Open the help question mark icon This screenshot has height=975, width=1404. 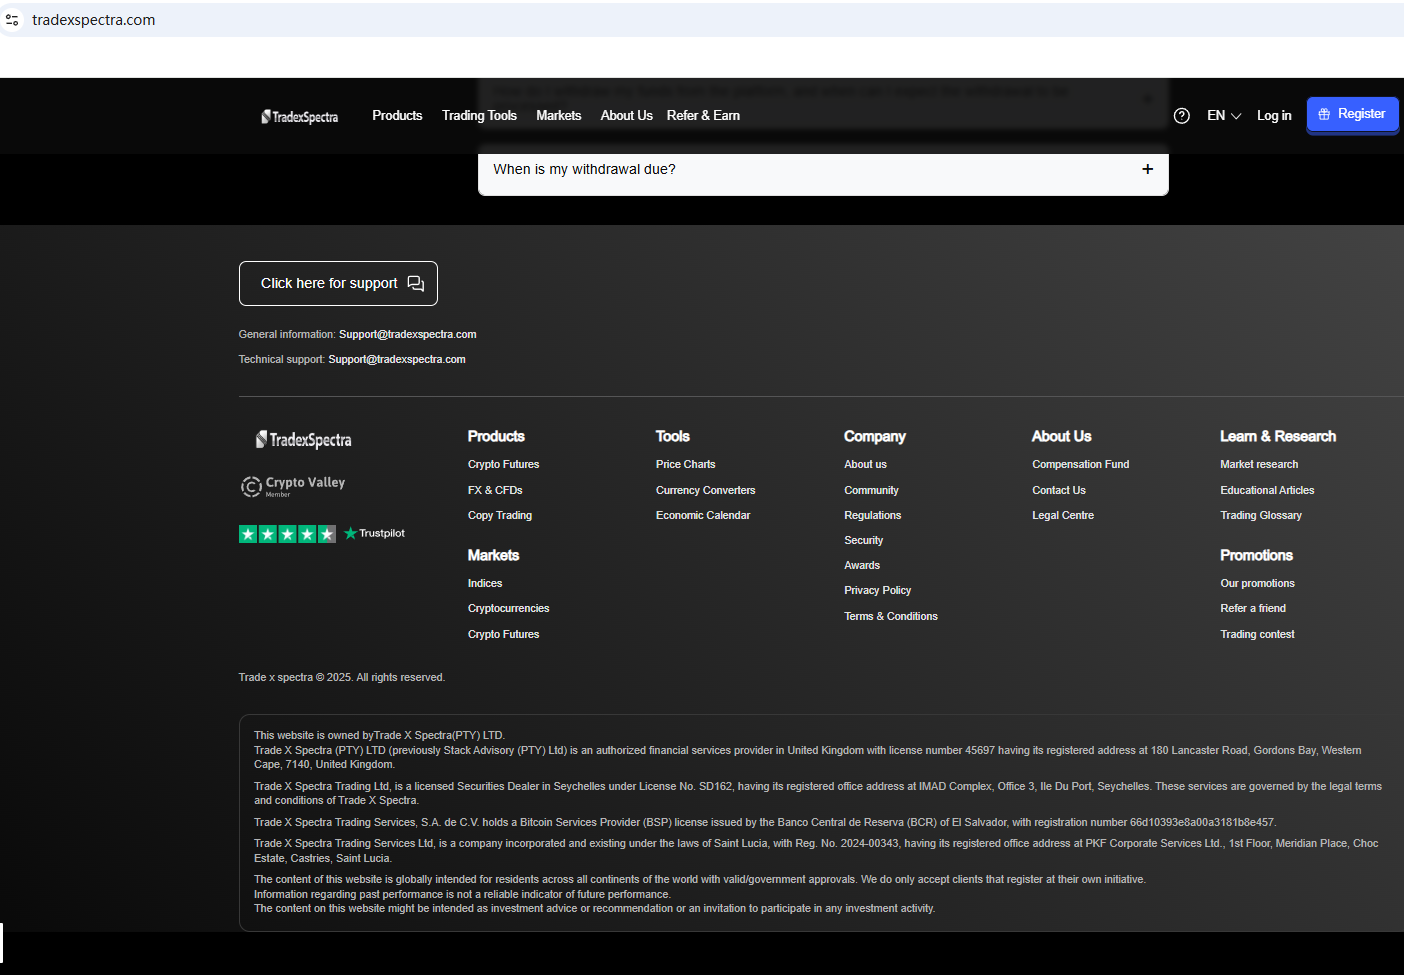1181,116
